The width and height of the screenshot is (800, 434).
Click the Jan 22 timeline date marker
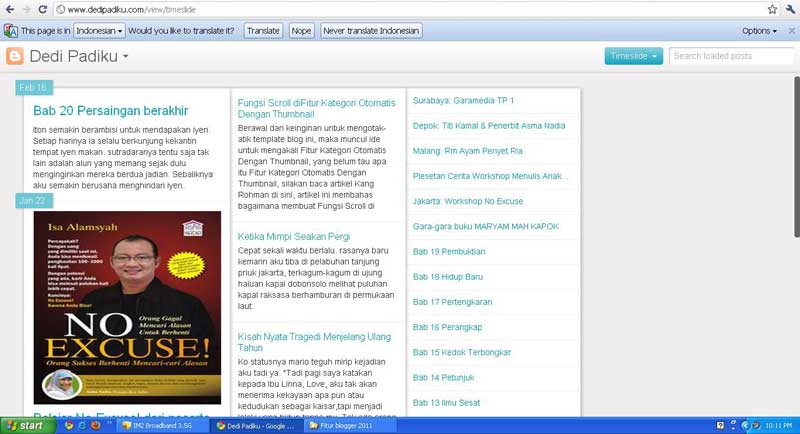[34, 200]
